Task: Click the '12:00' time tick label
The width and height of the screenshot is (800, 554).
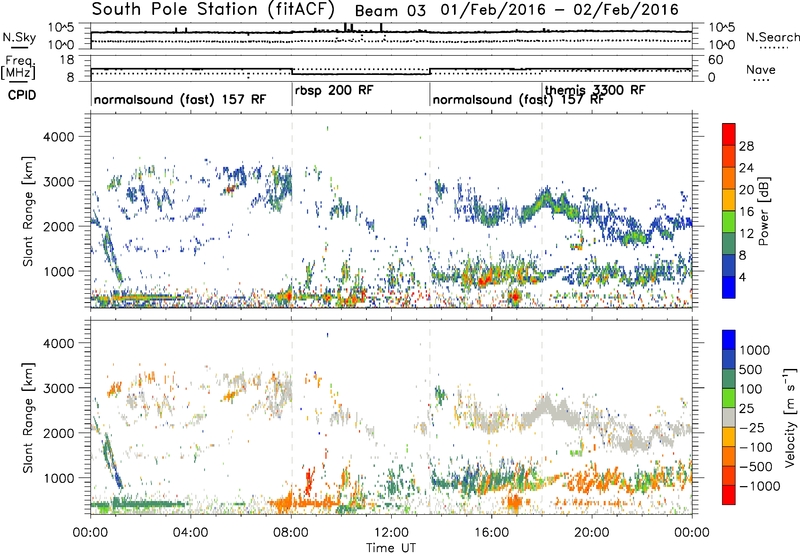Action: click(x=391, y=533)
